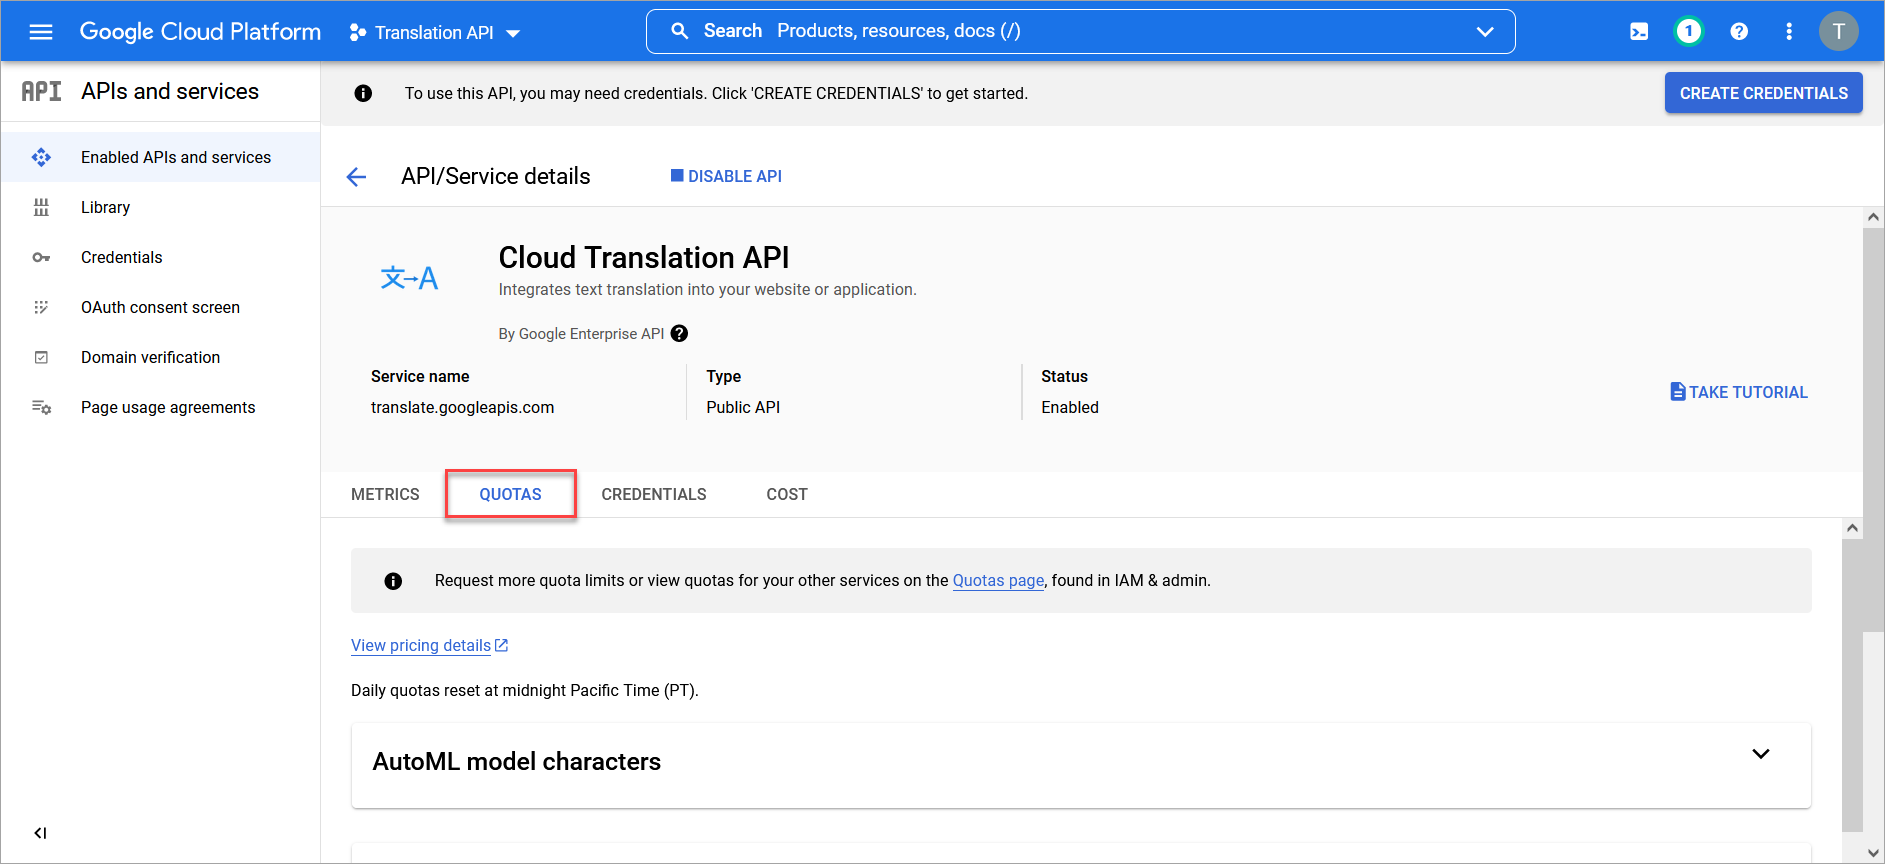Click the service name translate.googleapis.com
This screenshot has height=864, width=1885.
pos(462,407)
